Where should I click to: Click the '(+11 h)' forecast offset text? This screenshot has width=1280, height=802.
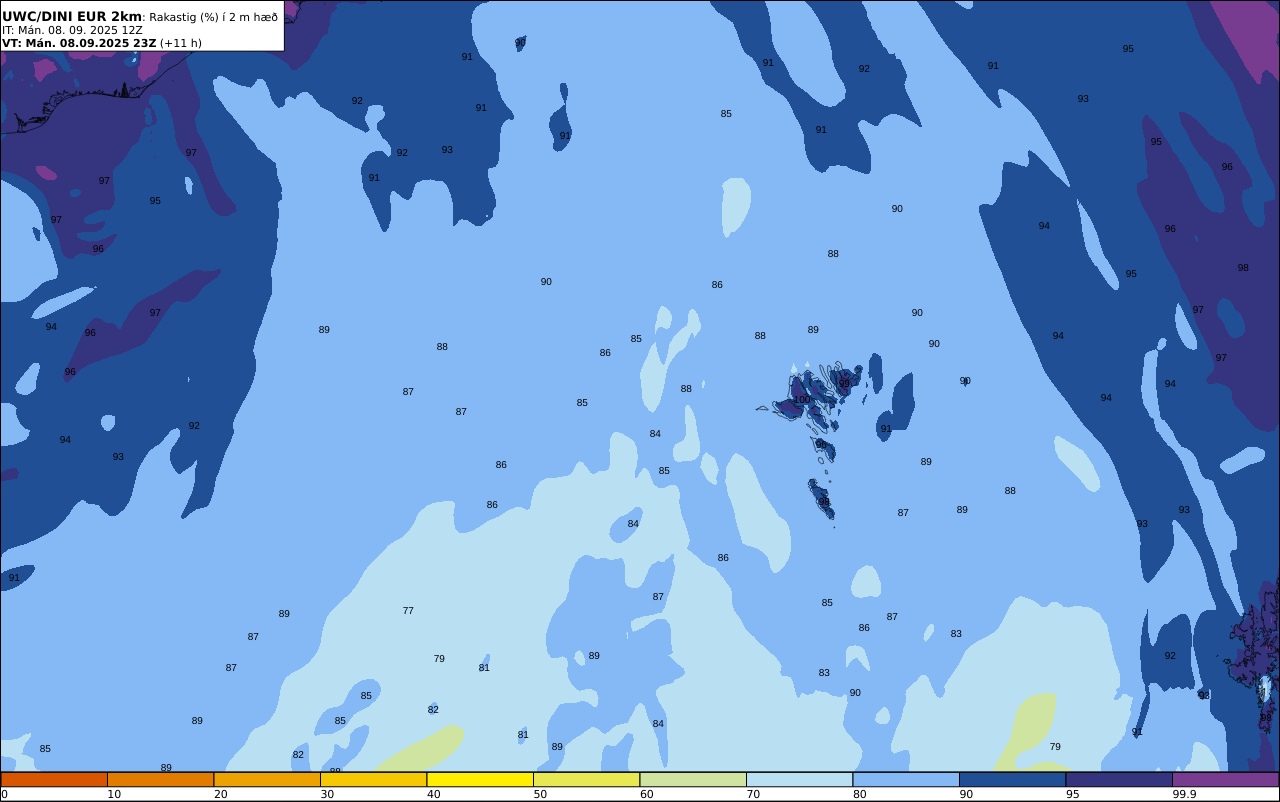[181, 43]
